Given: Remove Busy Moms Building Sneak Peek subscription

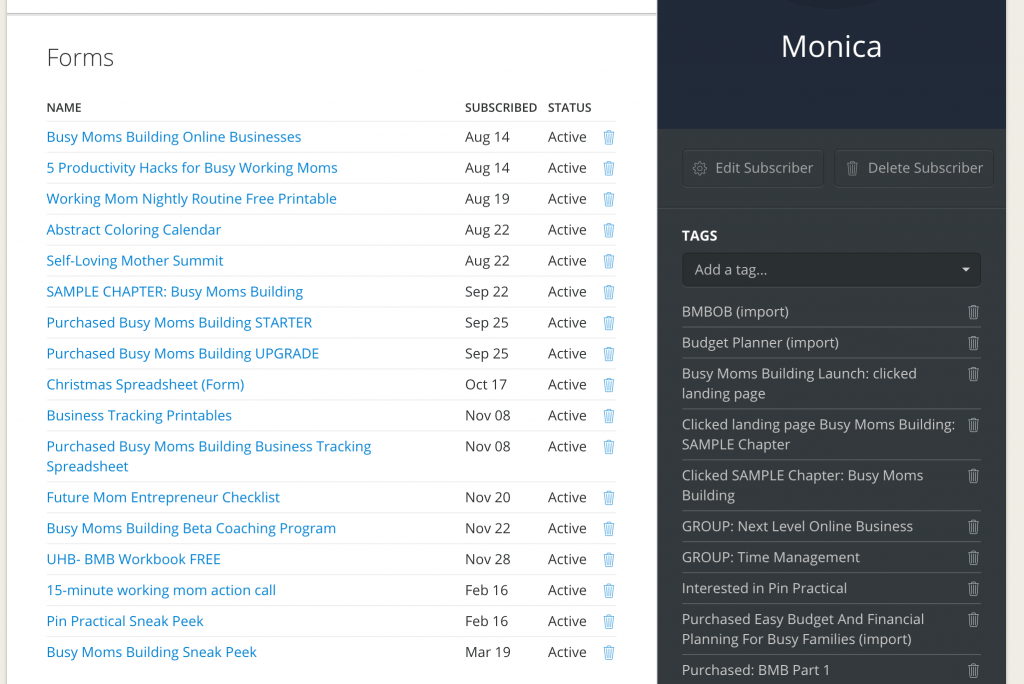Looking at the screenshot, I should tap(609, 652).
